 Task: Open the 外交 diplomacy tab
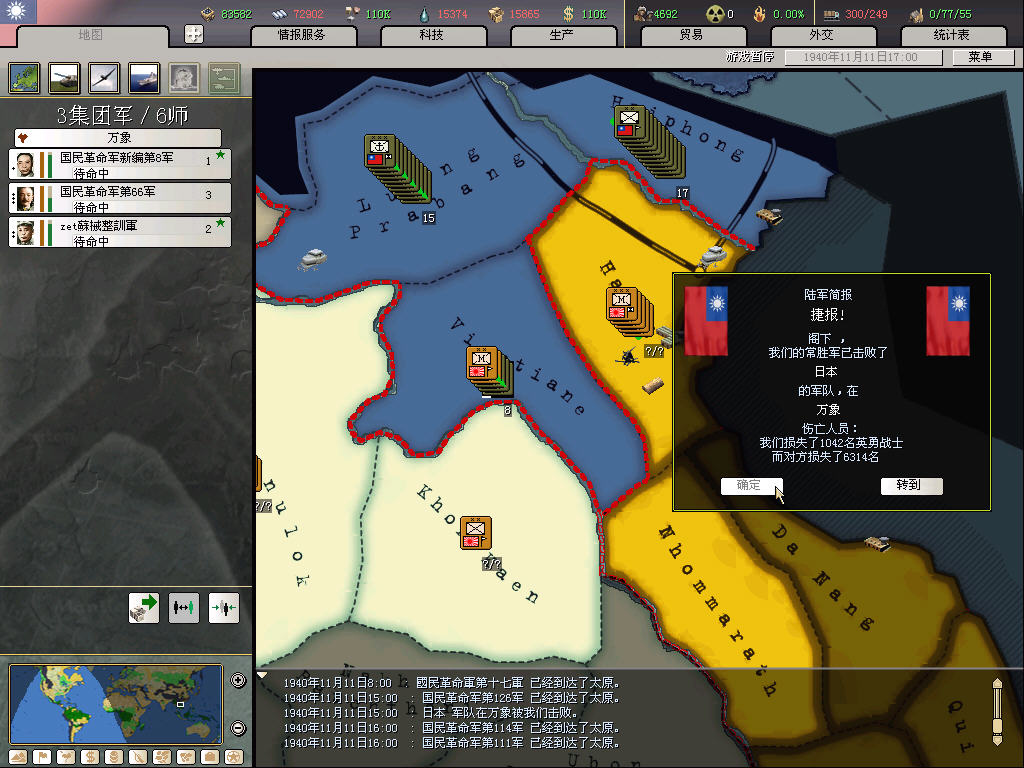pos(820,35)
